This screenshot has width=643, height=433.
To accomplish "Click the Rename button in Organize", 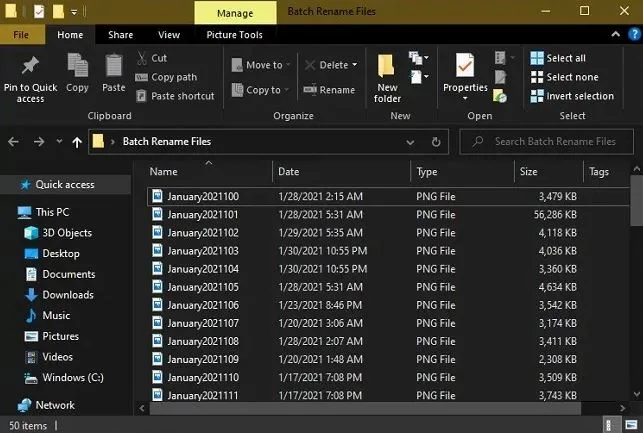I will [329, 90].
